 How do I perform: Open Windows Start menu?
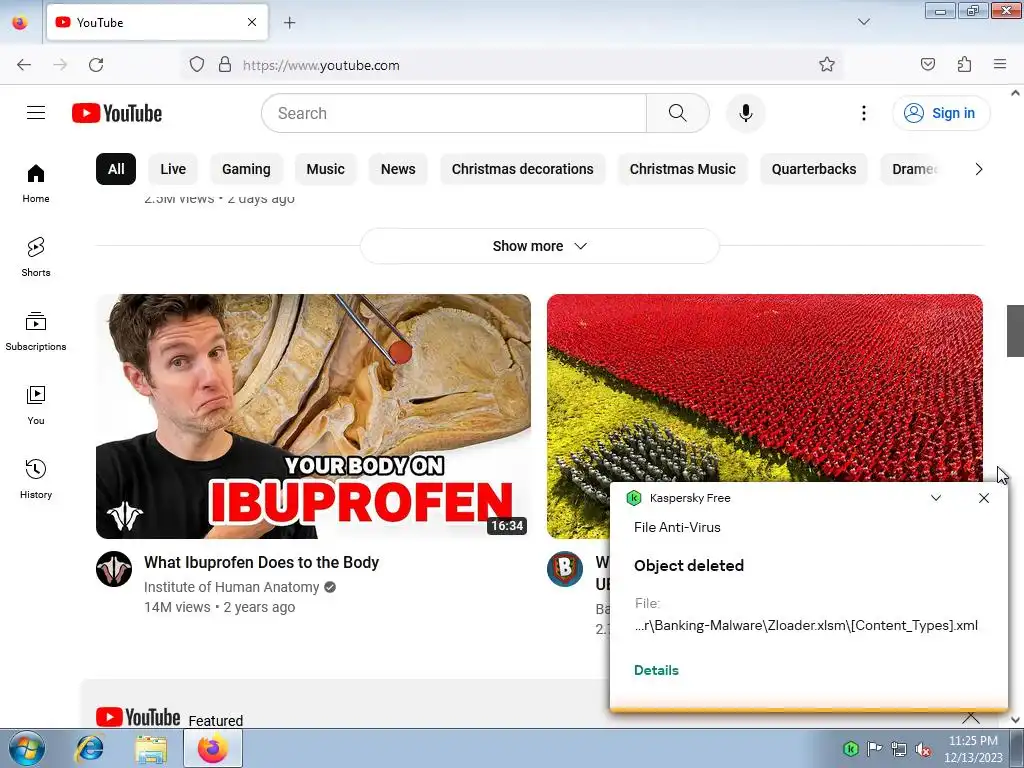pos(27,748)
